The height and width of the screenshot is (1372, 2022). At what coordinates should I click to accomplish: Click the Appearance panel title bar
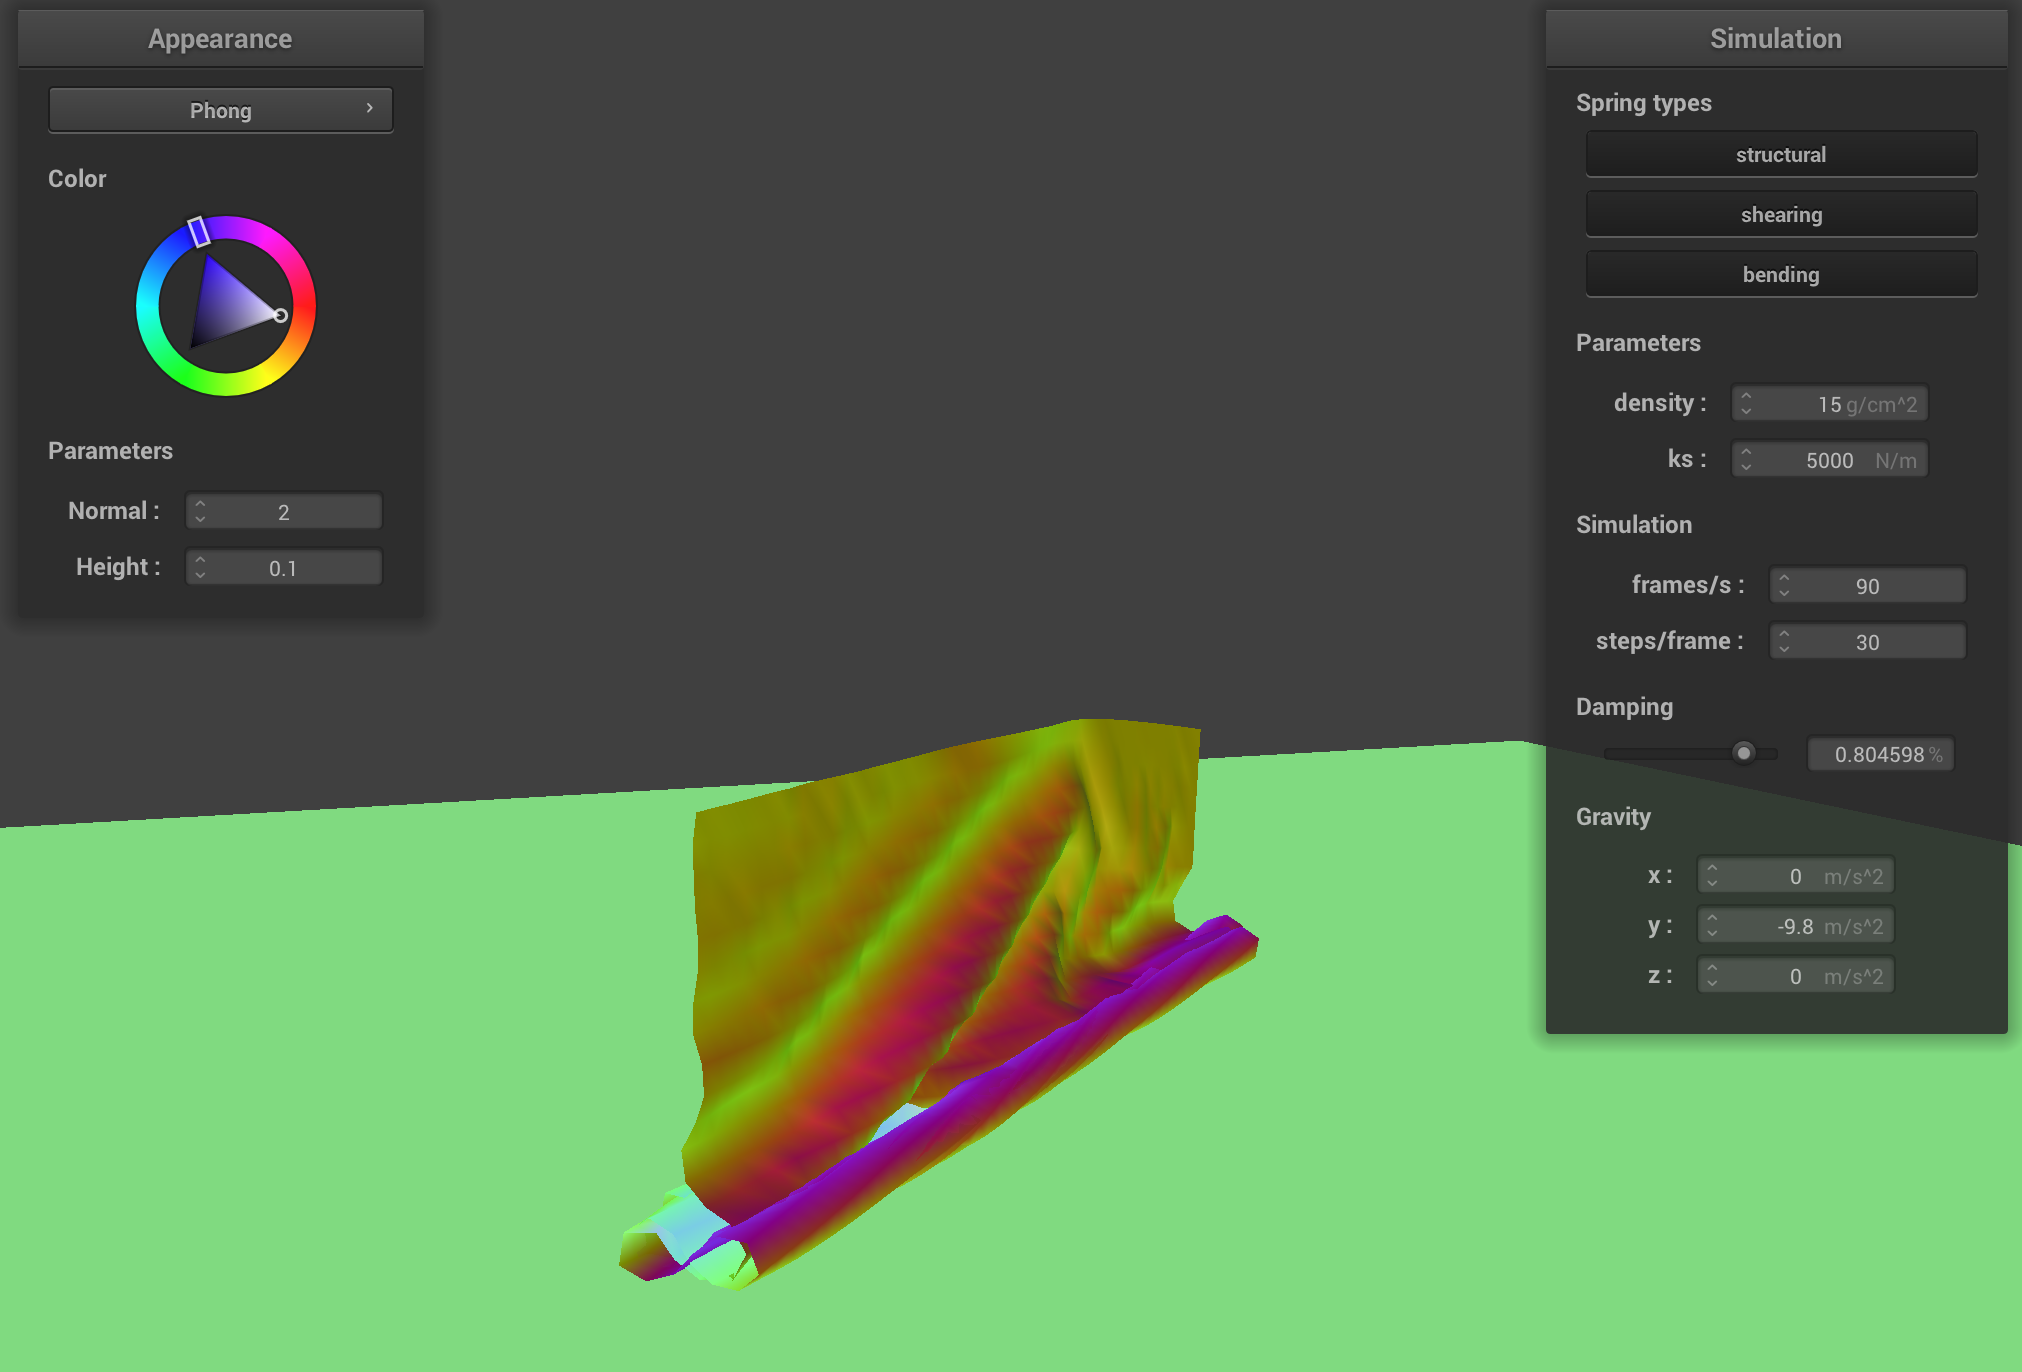(x=220, y=39)
